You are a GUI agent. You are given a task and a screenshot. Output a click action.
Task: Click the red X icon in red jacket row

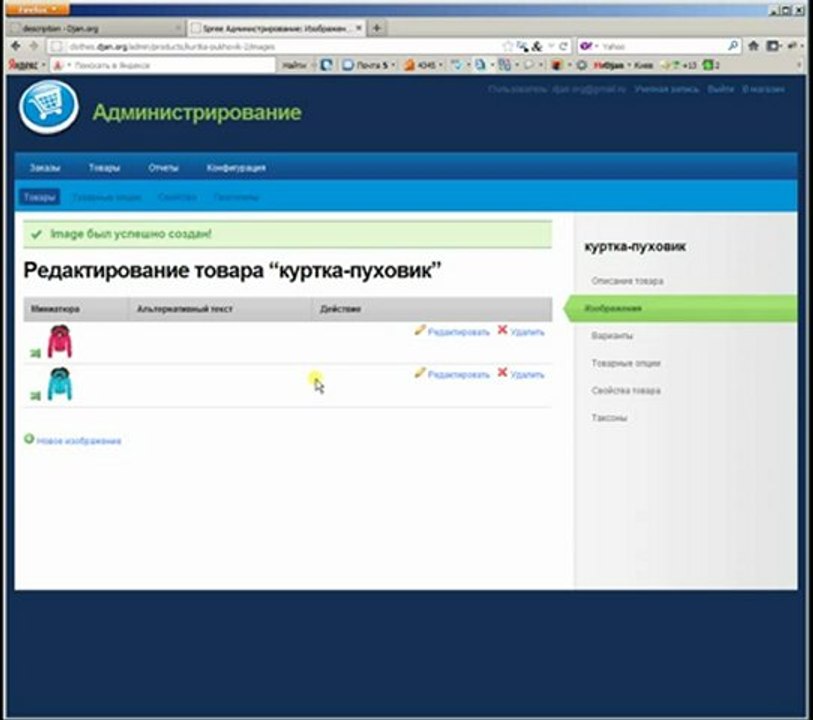(502, 330)
